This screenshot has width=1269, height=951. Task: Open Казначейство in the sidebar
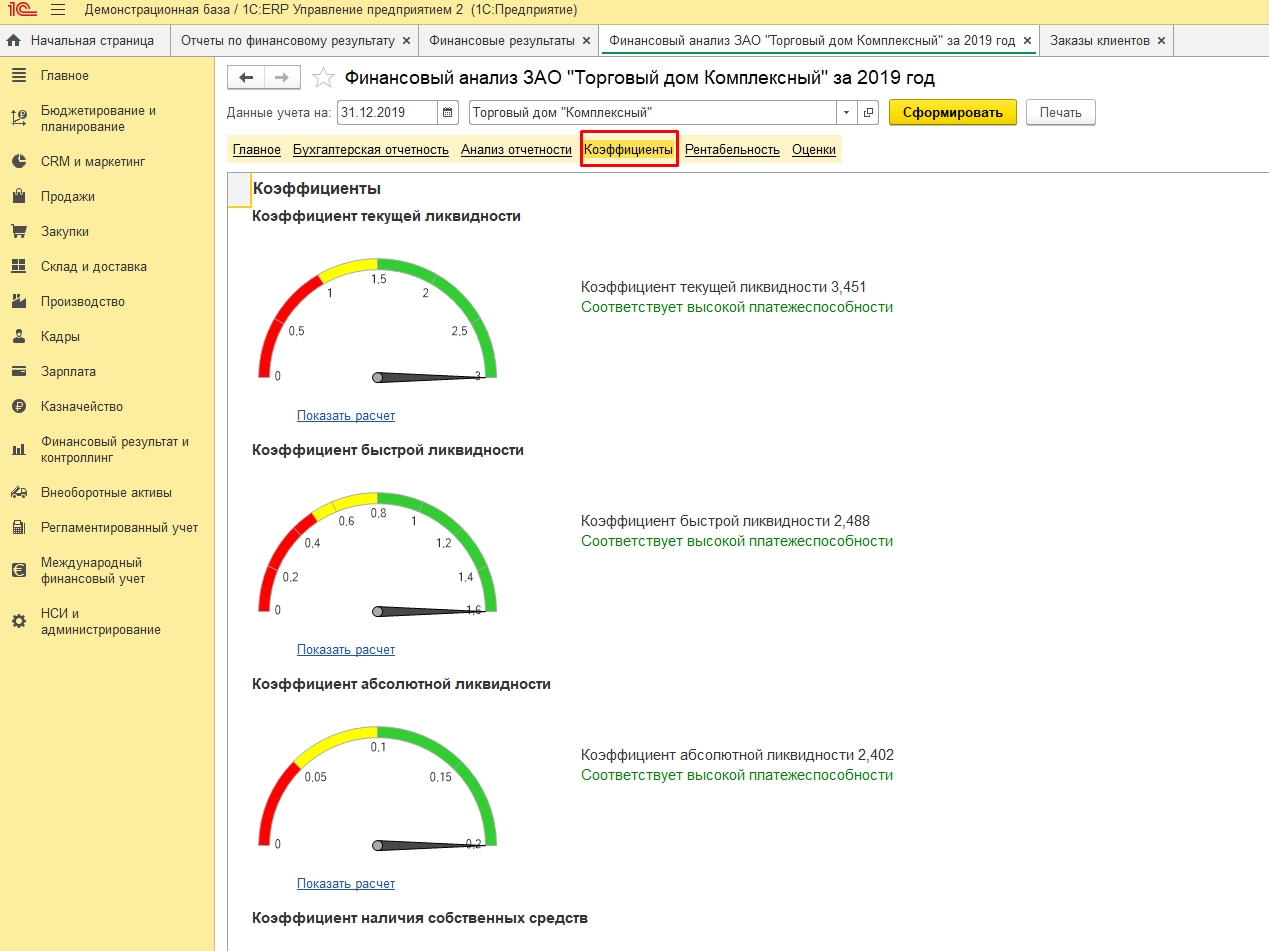coord(82,406)
